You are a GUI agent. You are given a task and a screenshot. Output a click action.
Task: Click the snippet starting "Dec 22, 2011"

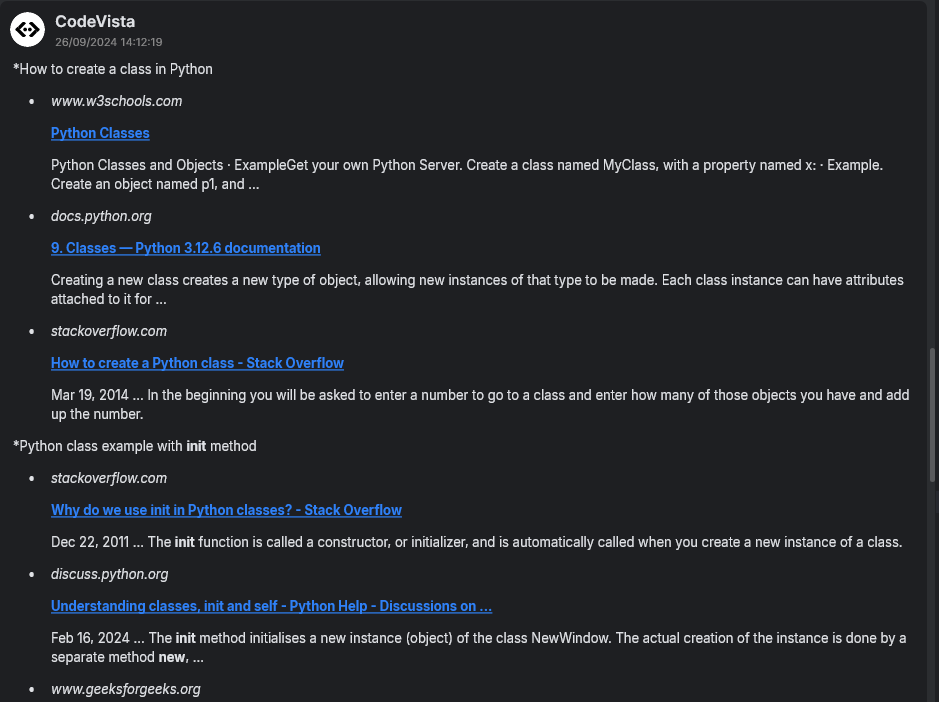point(476,542)
